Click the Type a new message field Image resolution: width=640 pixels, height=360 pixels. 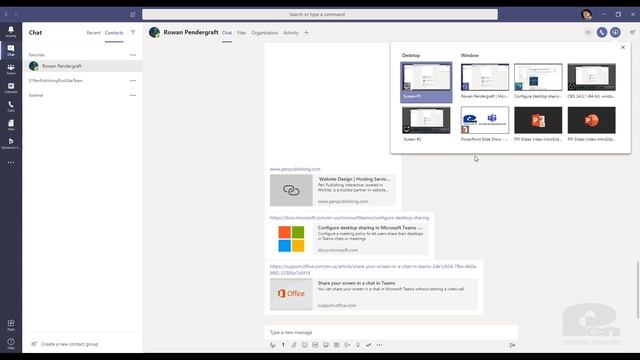(391, 332)
